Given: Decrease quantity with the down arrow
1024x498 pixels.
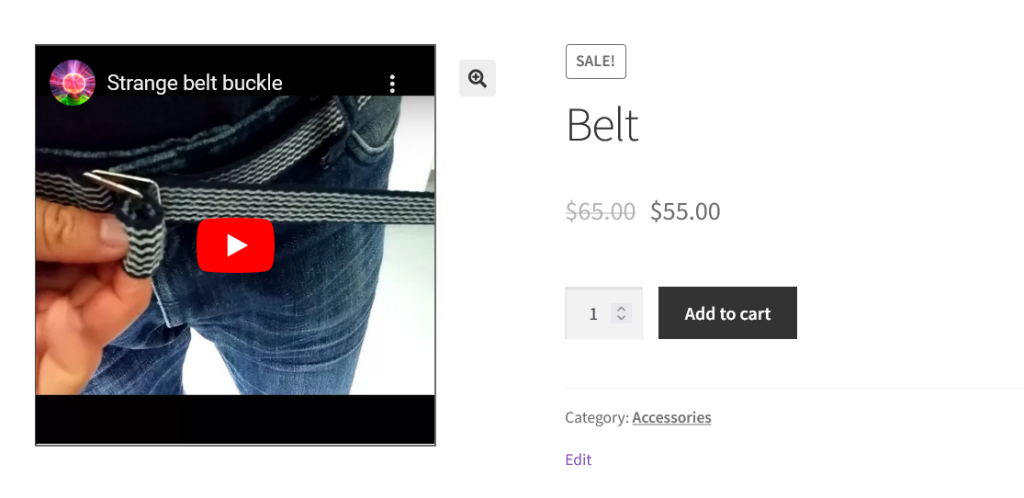Looking at the screenshot, I should [x=621, y=318].
